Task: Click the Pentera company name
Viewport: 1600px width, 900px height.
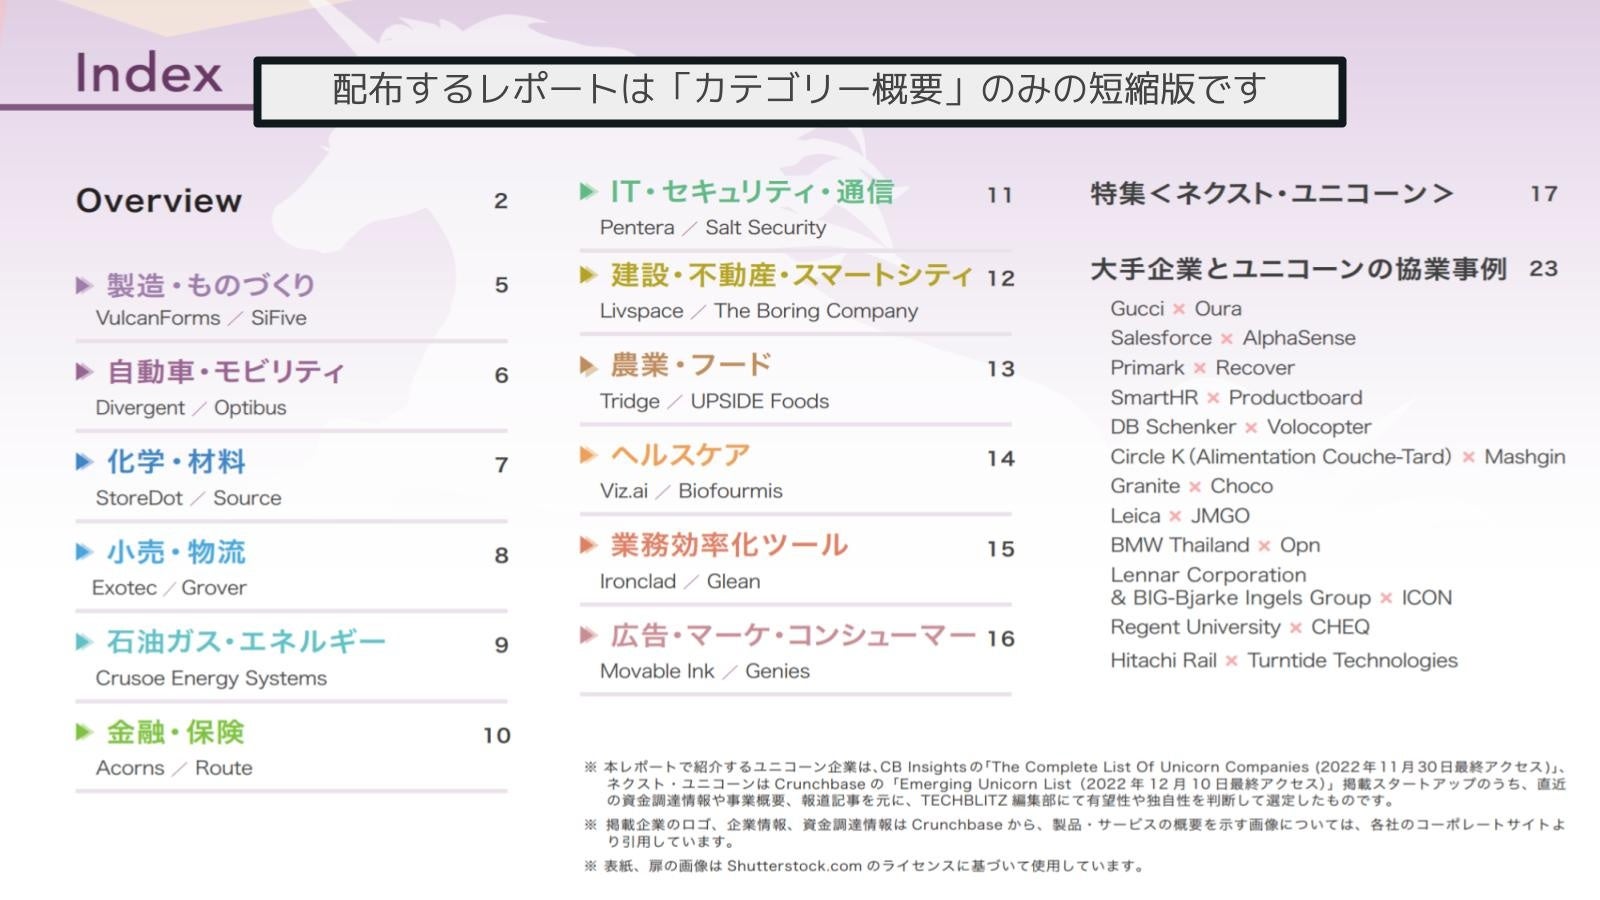Action: (x=637, y=228)
